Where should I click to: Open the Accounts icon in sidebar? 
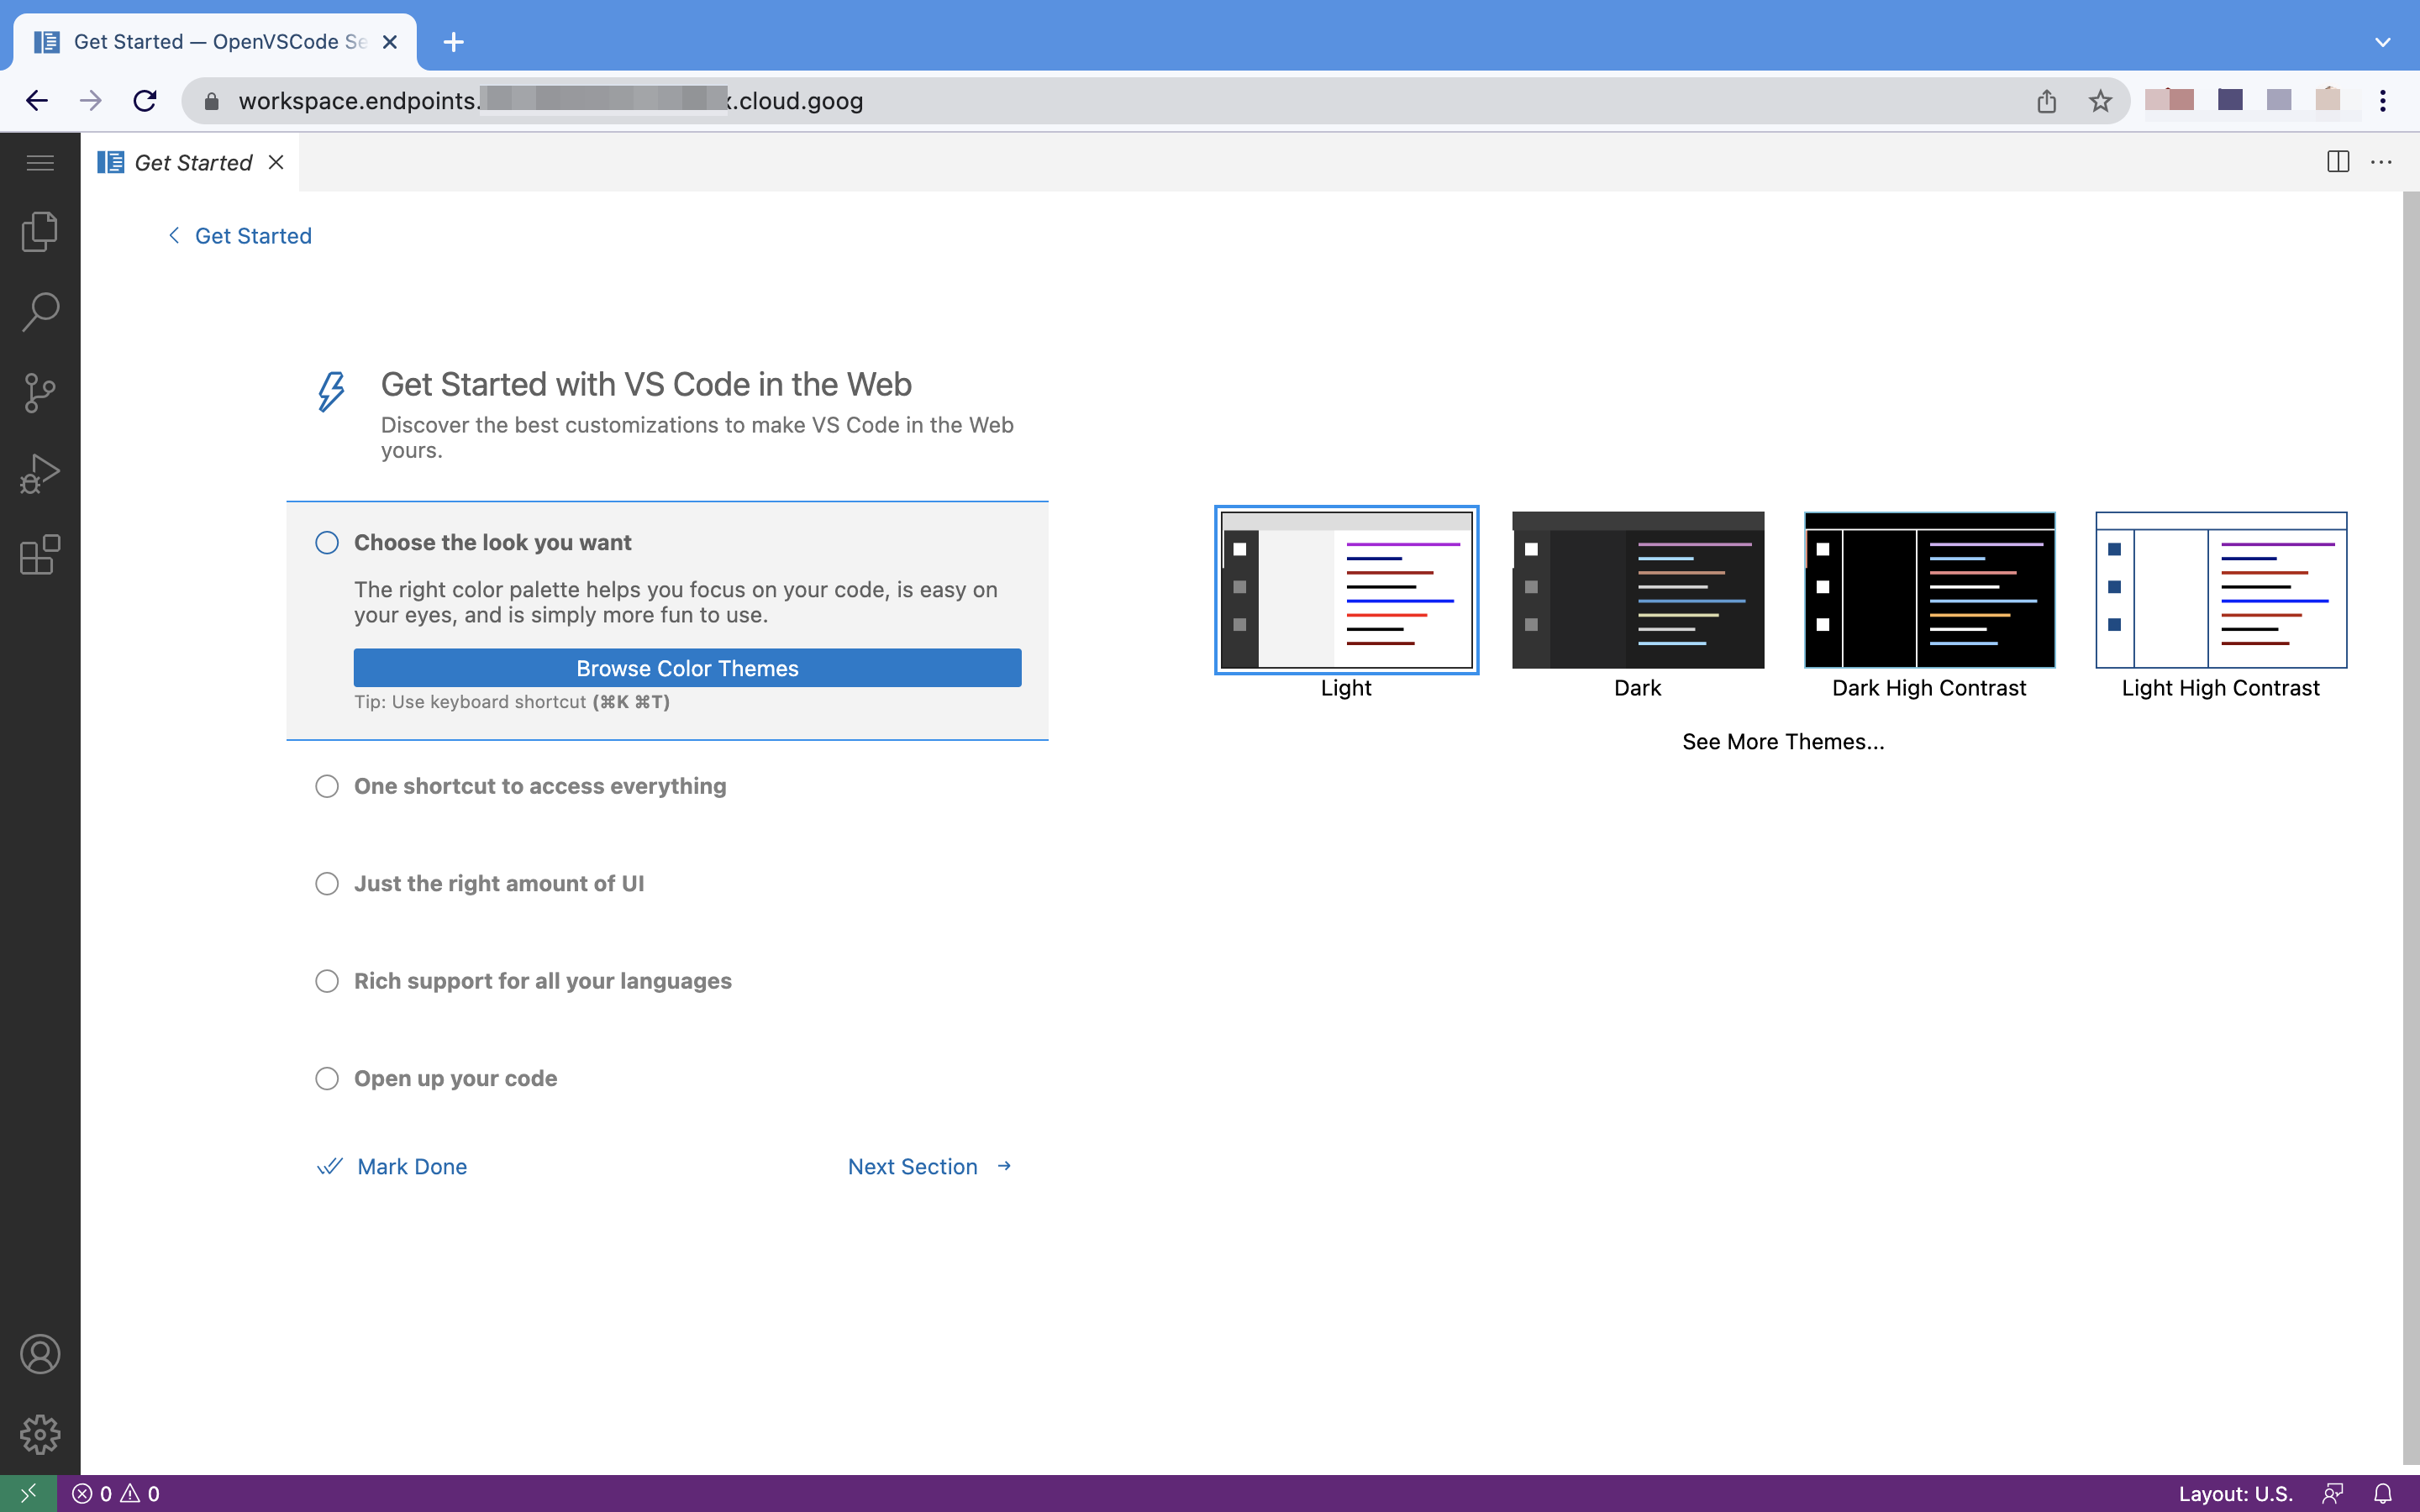(40, 1354)
